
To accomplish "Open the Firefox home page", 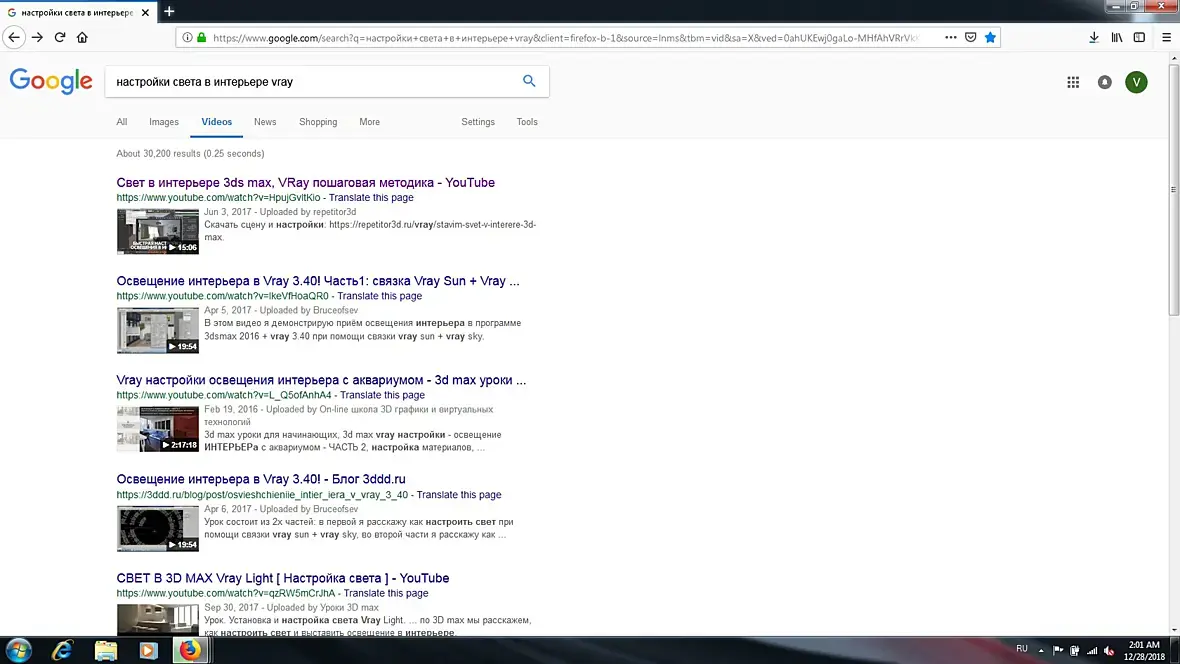I will (82, 37).
